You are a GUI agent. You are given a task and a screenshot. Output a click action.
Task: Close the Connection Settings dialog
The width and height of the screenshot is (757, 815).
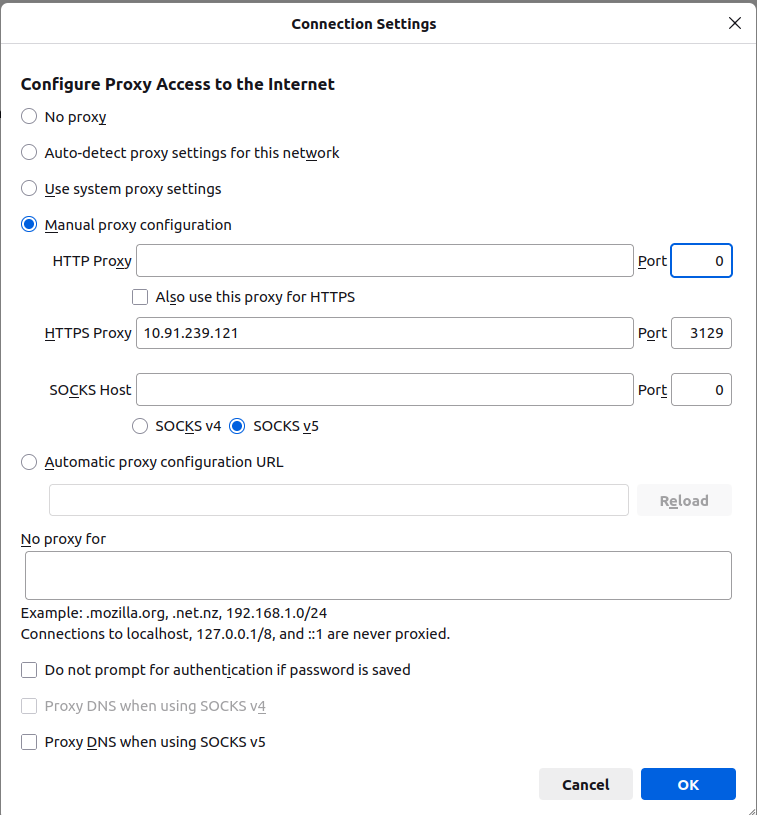tap(735, 23)
